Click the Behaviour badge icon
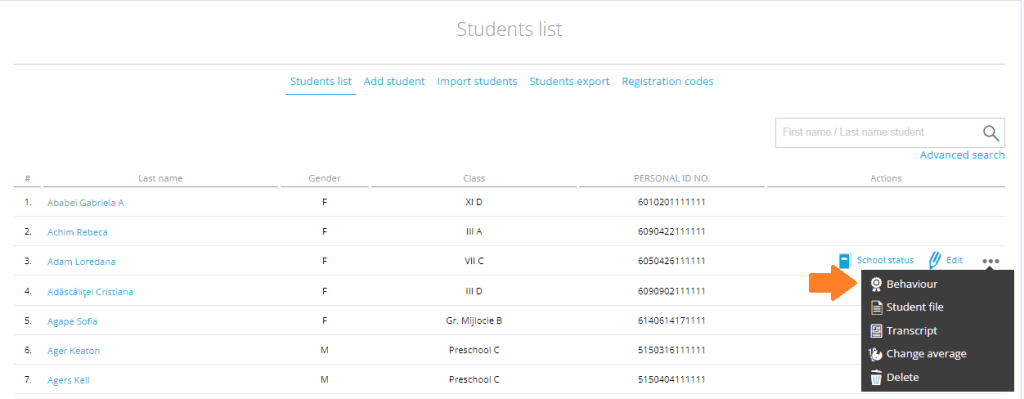 coord(876,284)
